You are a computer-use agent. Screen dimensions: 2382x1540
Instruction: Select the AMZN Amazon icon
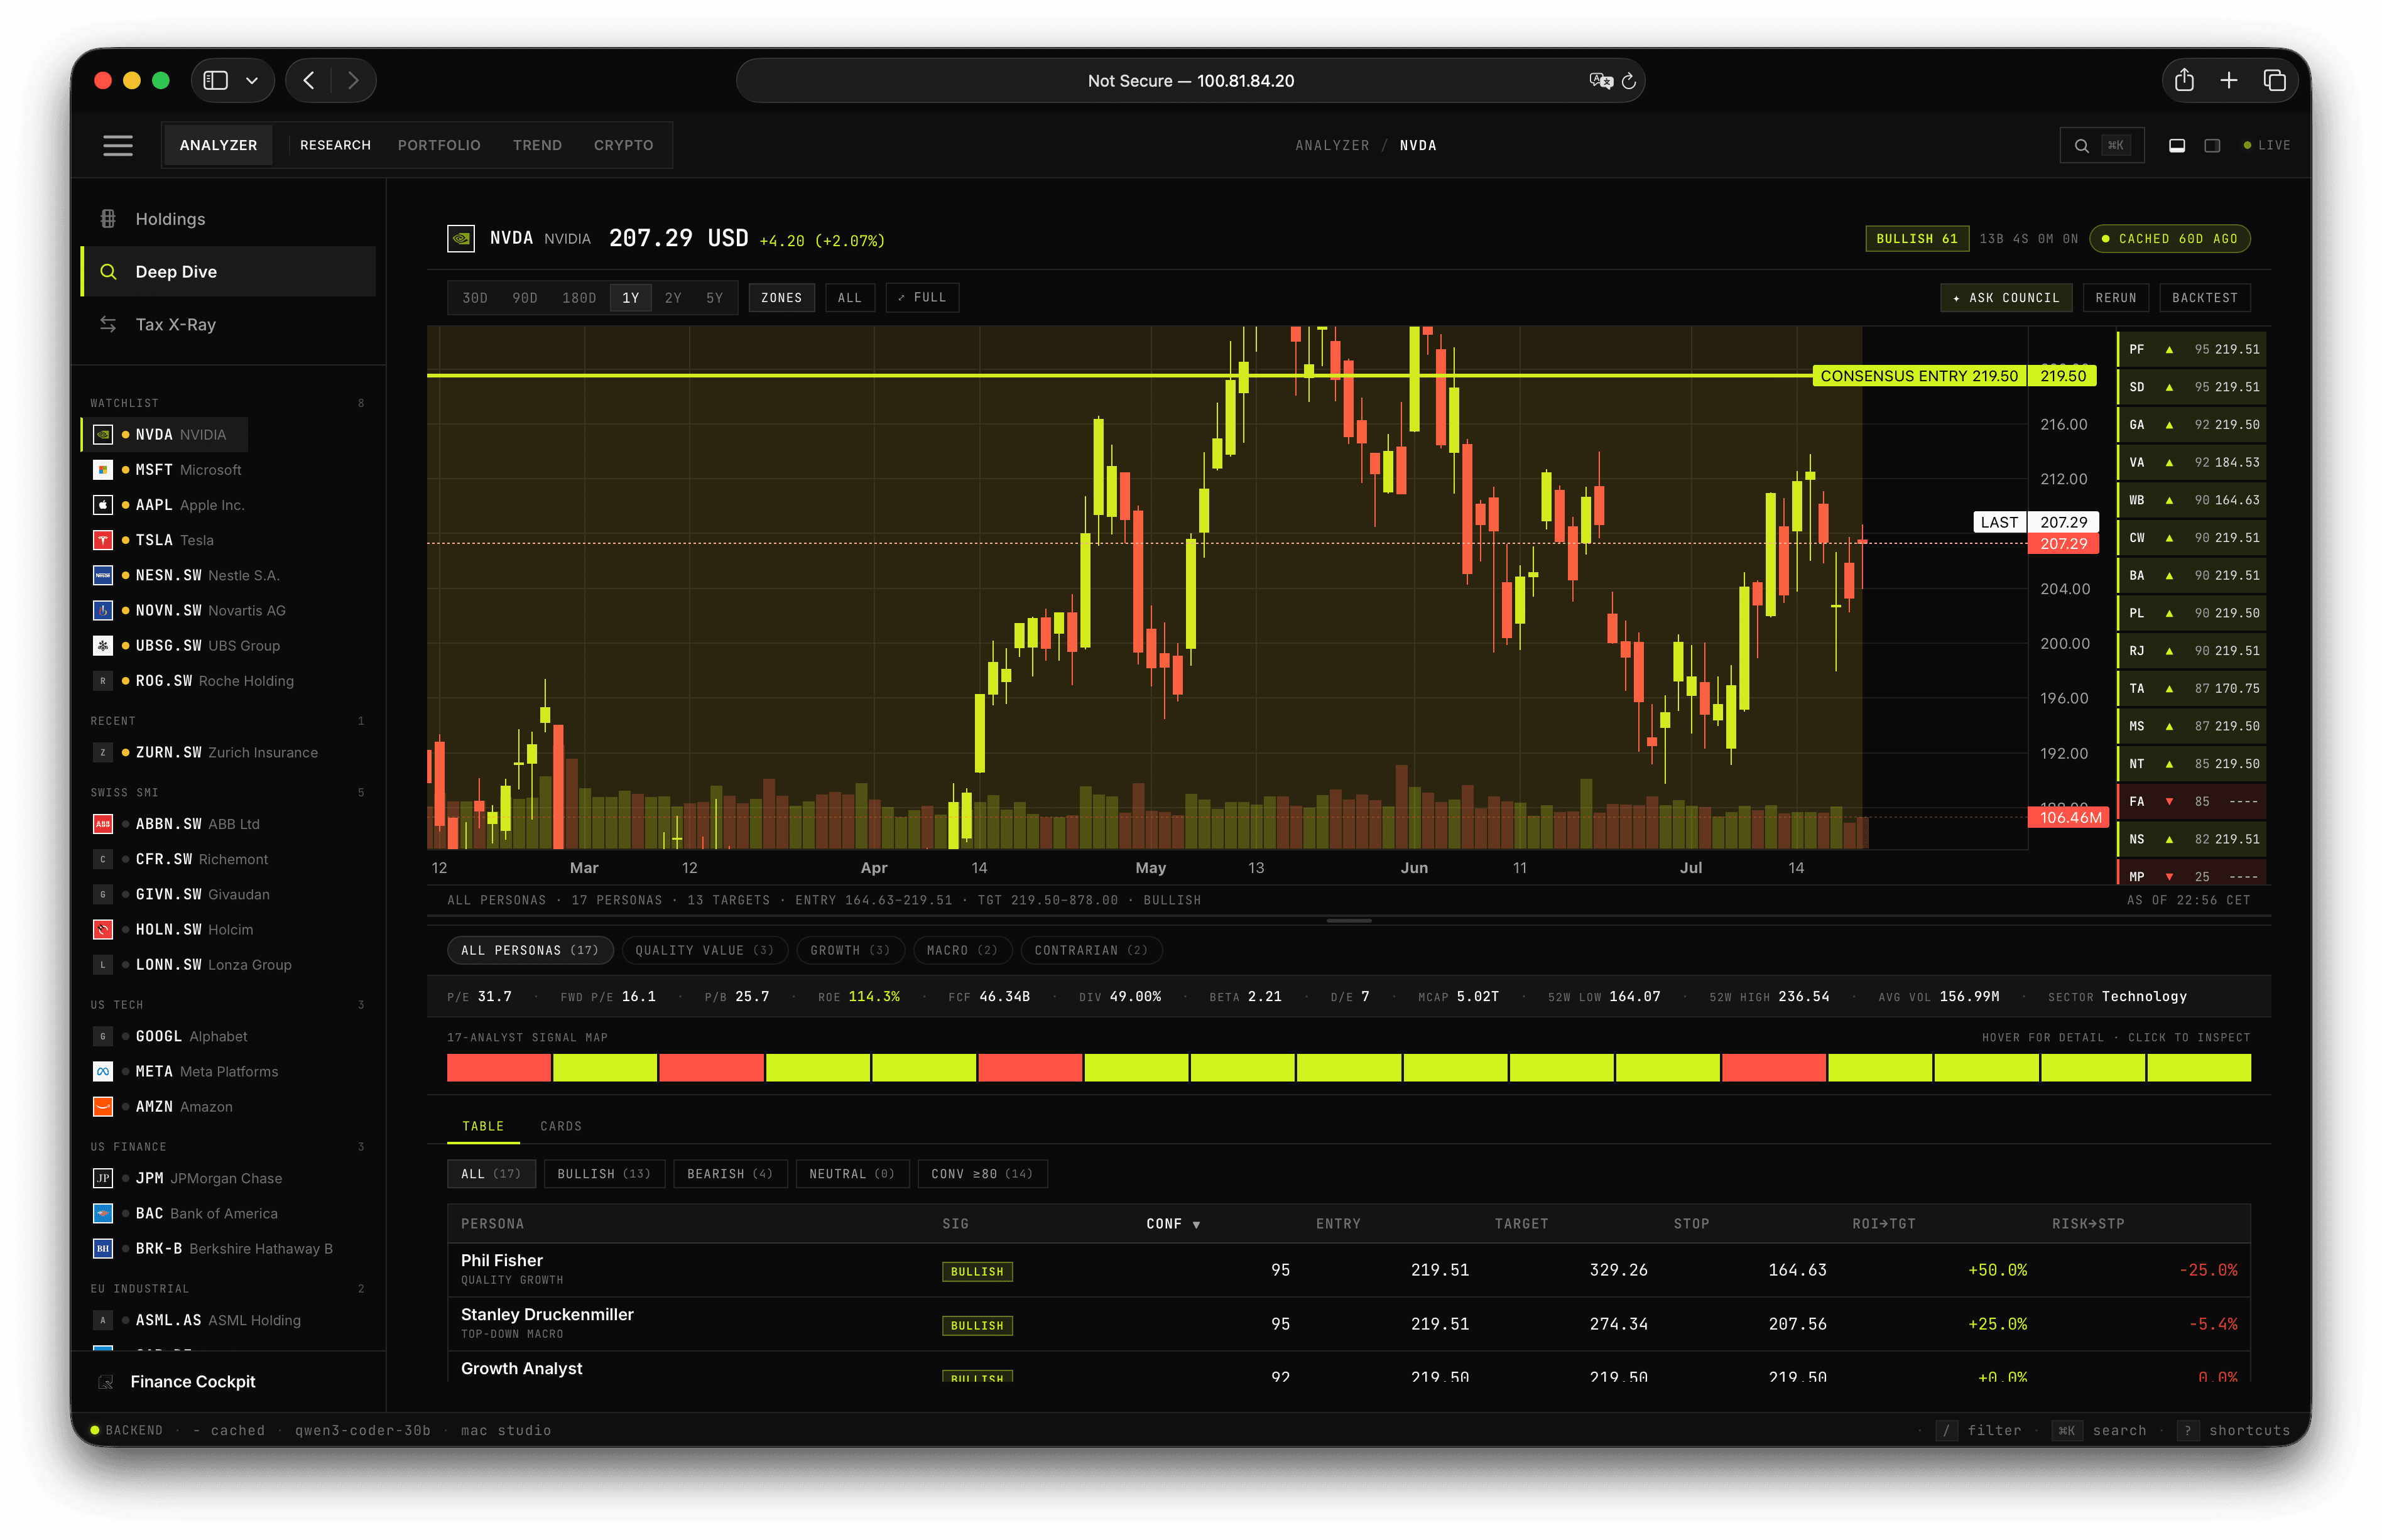pyautogui.click(x=103, y=1106)
